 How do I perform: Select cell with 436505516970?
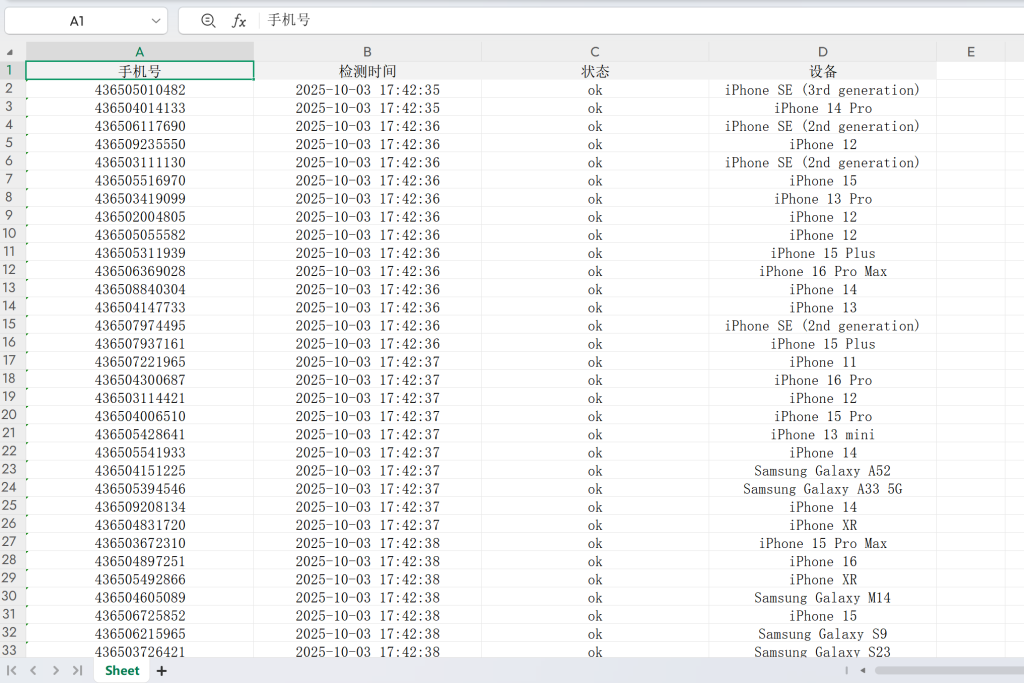click(x=140, y=180)
